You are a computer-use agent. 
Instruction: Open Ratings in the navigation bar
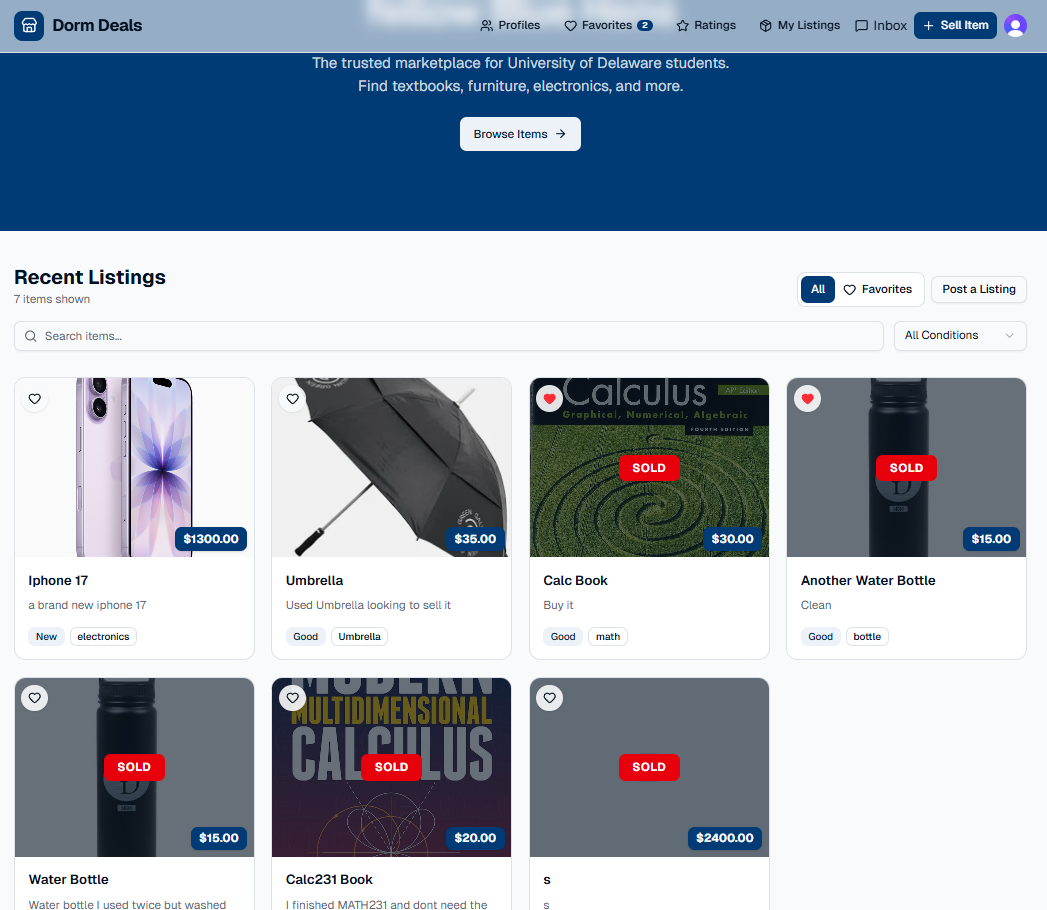click(x=706, y=25)
